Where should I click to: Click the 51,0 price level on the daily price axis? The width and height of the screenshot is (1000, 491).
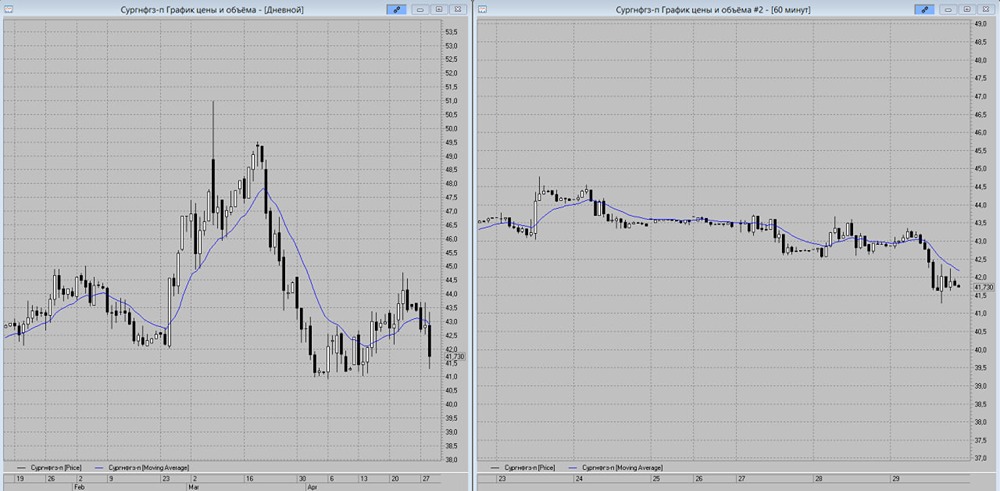click(x=451, y=101)
